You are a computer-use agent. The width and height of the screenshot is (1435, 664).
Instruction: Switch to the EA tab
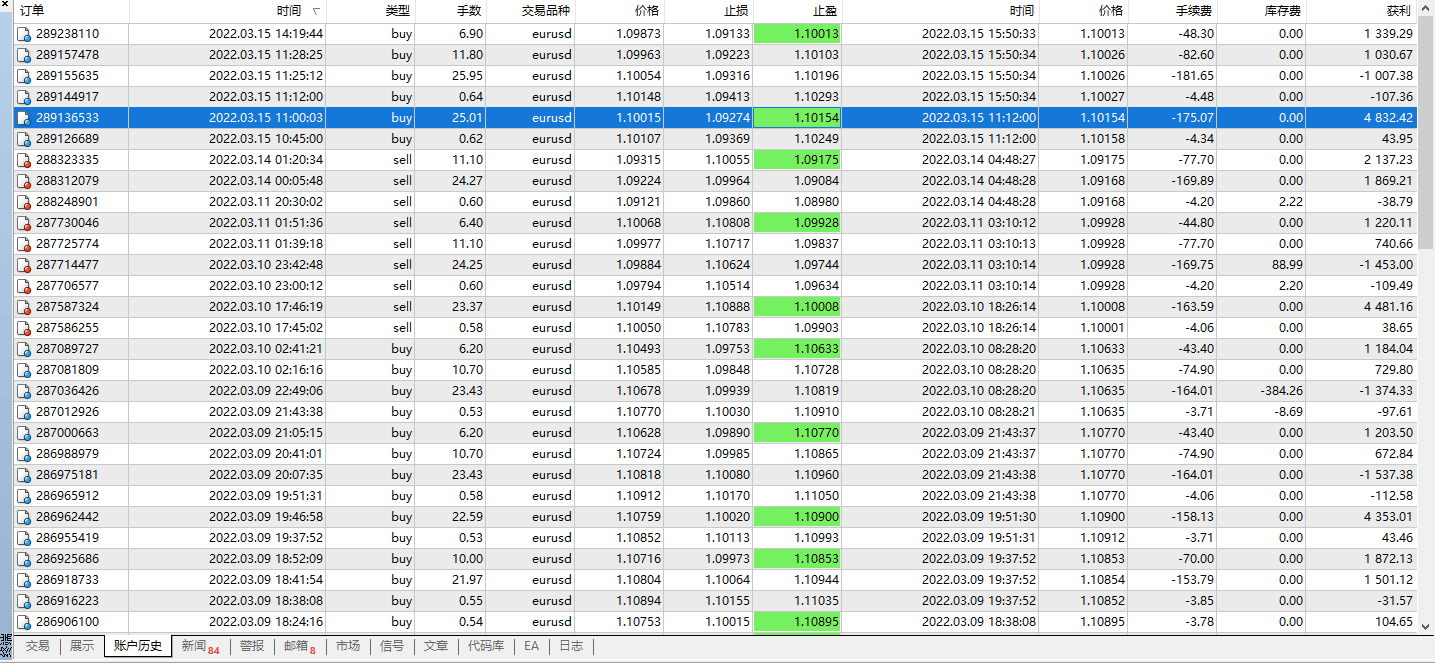click(x=531, y=646)
